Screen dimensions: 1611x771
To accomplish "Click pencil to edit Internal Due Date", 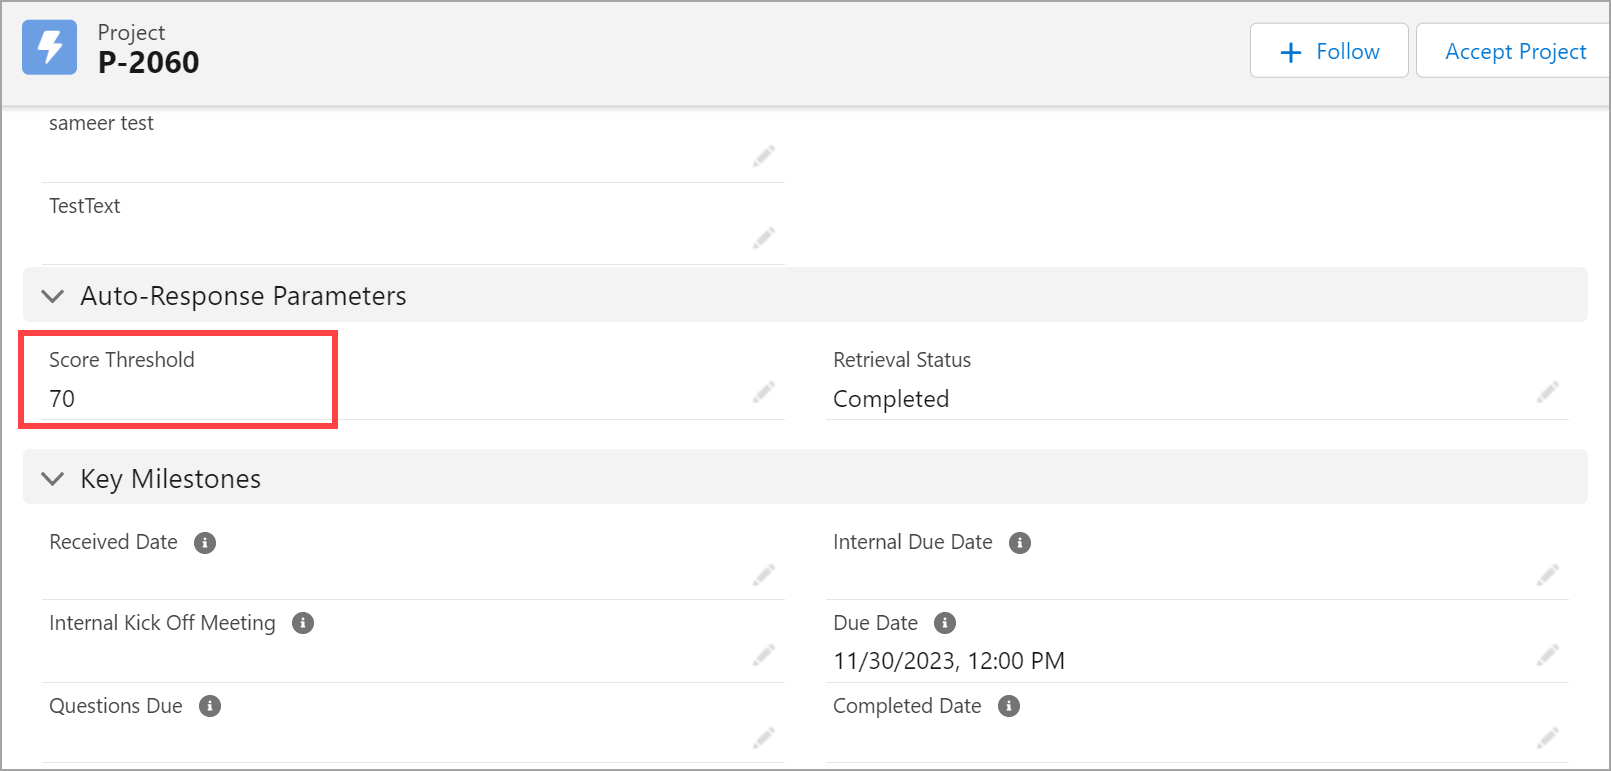I will [x=1548, y=575].
